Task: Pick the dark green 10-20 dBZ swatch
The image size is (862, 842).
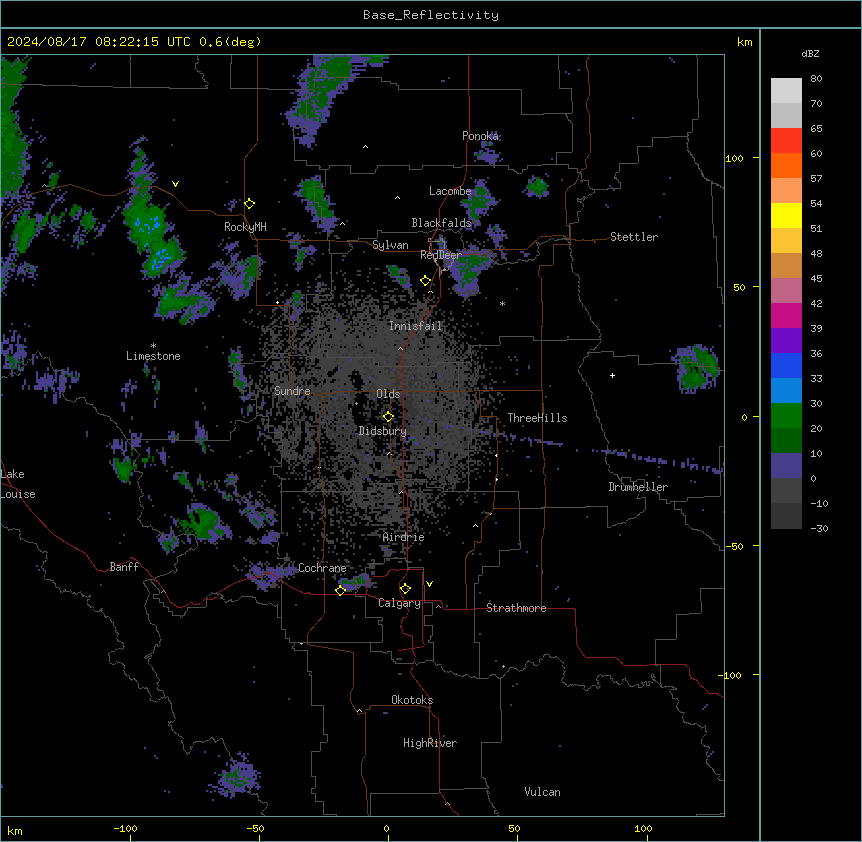Action: click(786, 440)
